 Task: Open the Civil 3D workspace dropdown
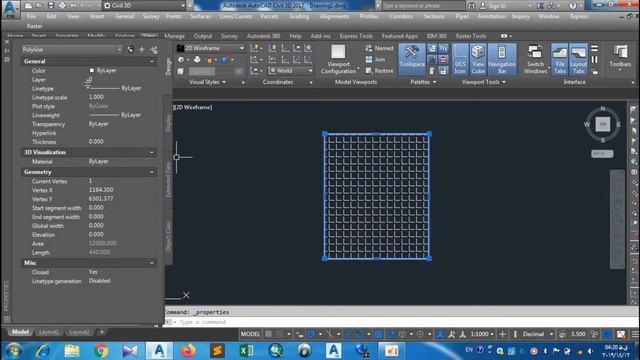[144, 6]
